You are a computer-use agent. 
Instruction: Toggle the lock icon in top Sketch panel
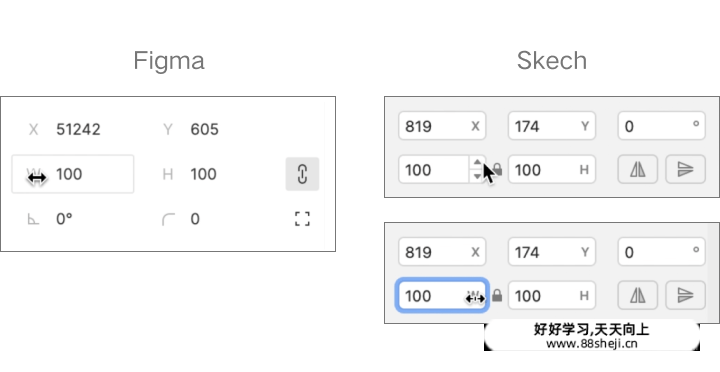click(x=498, y=170)
